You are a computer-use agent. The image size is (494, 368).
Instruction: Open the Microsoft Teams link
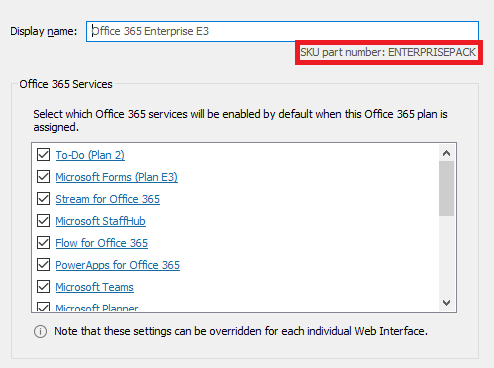pyautogui.click(x=94, y=287)
